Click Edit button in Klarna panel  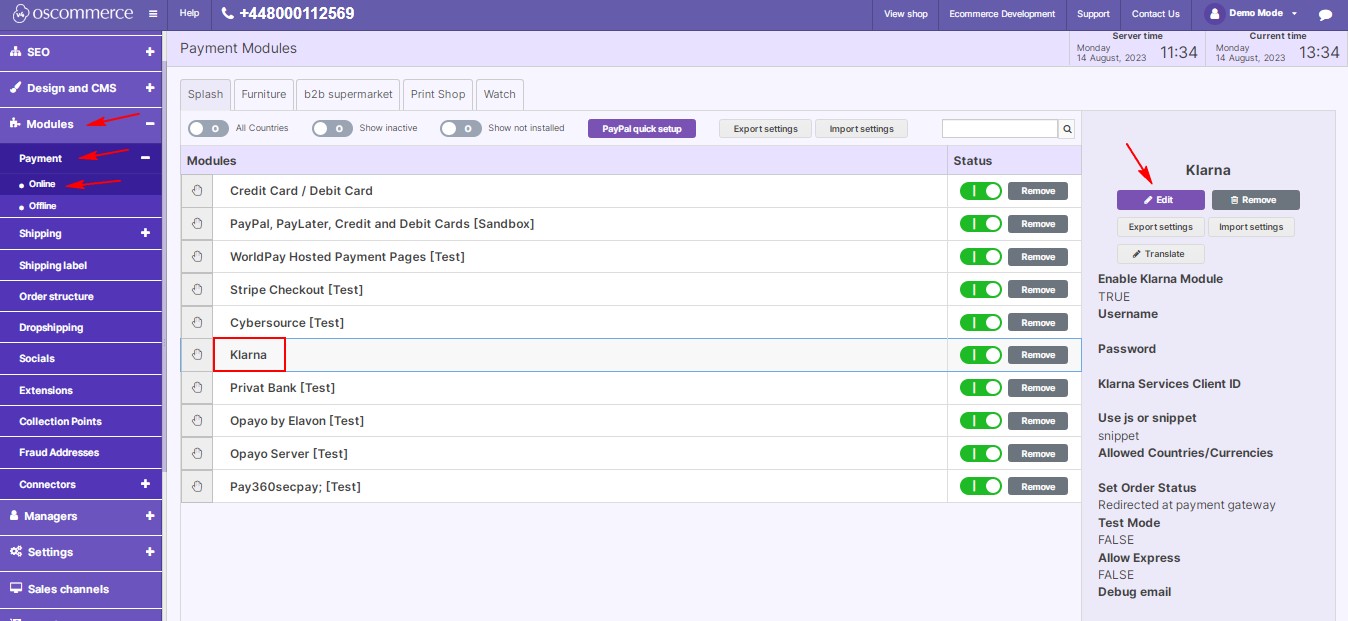pos(1161,200)
